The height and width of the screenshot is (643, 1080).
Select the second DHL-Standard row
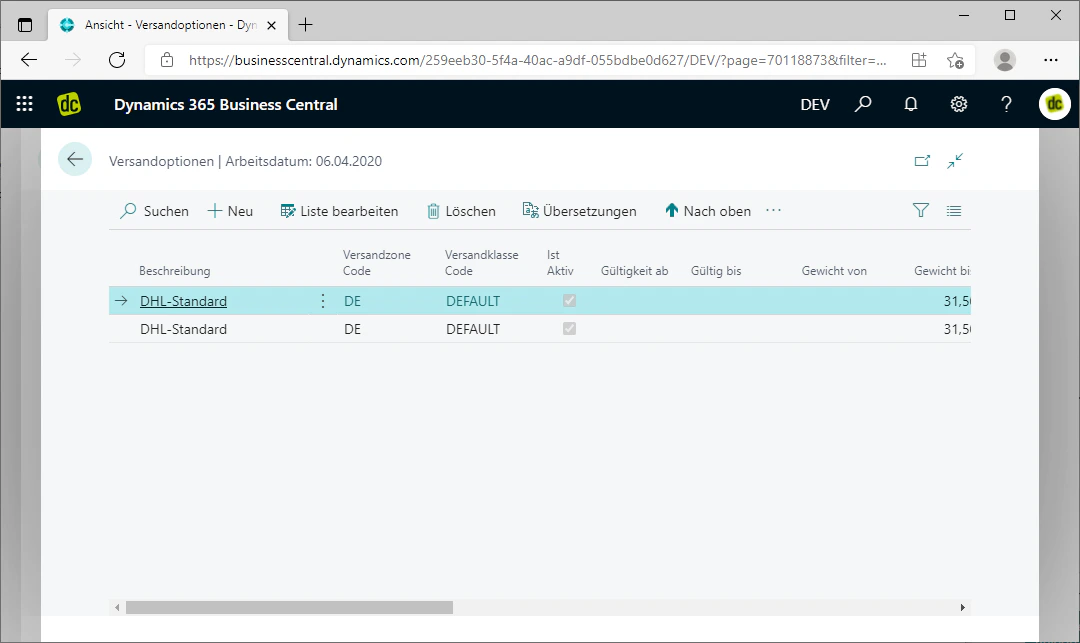[x=539, y=329]
